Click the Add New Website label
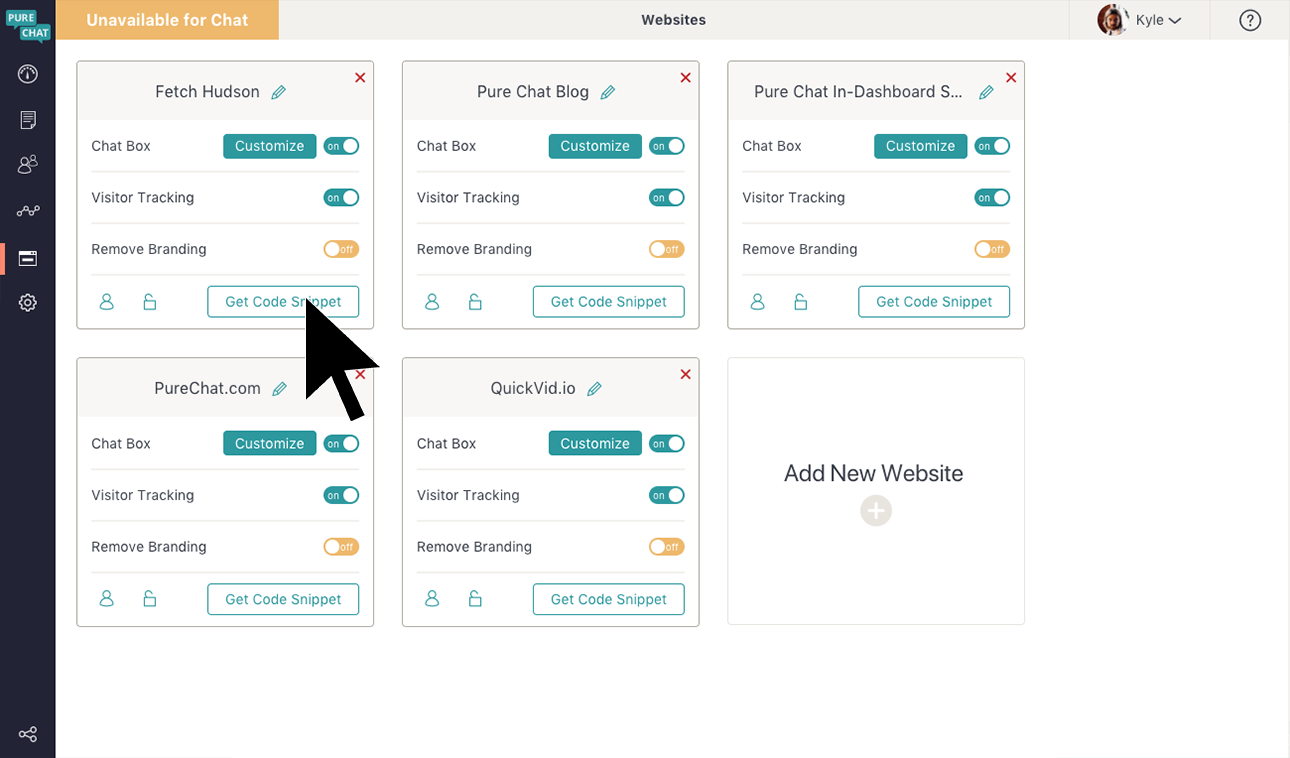This screenshot has height=758, width=1290. tap(874, 474)
